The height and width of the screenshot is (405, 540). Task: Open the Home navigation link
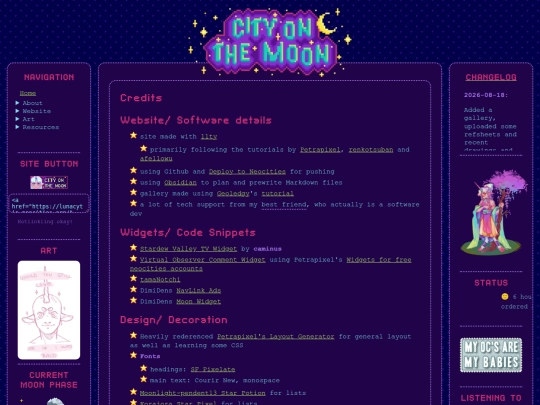click(x=28, y=93)
